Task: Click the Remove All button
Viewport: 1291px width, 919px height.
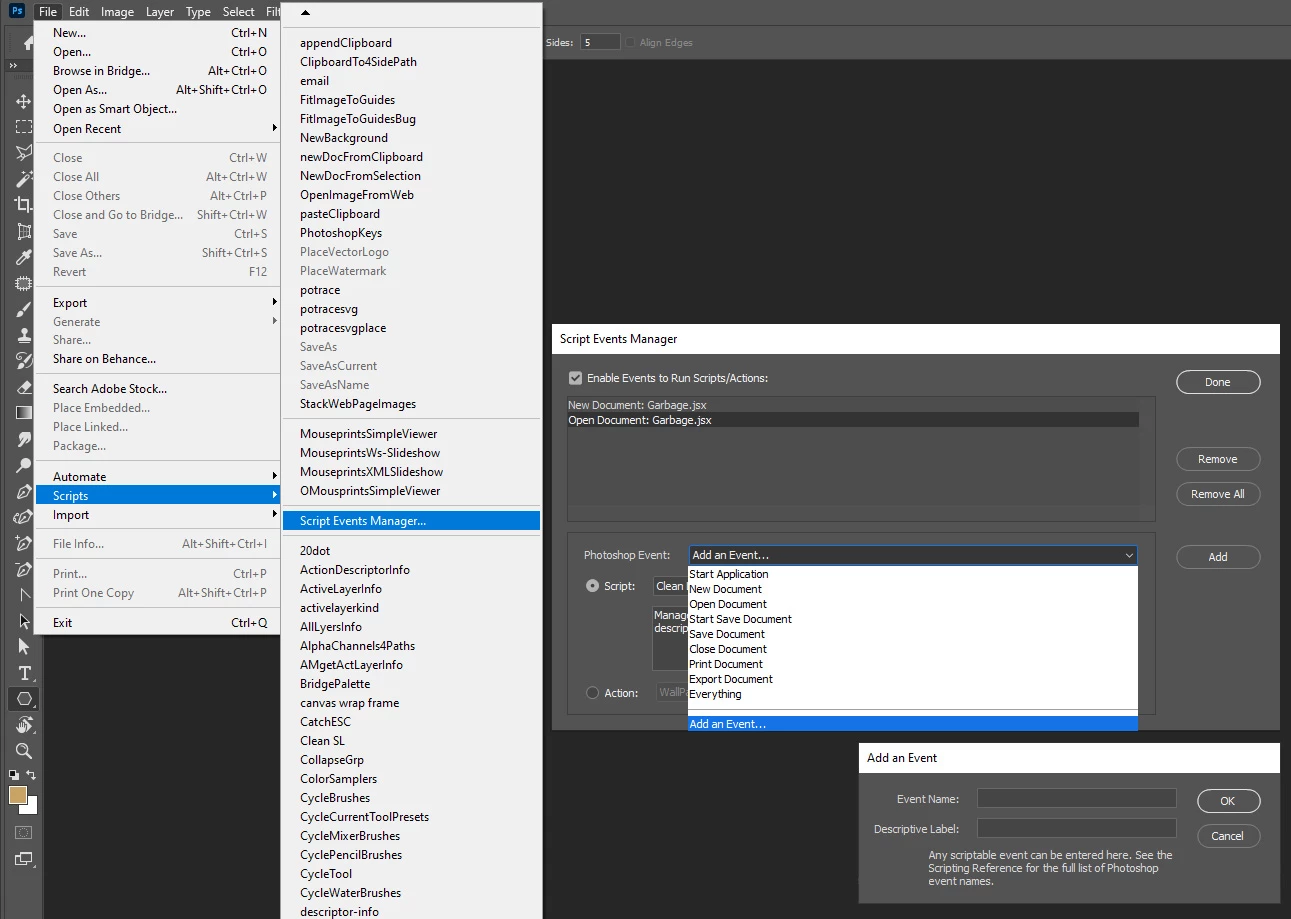Action: click(1218, 494)
